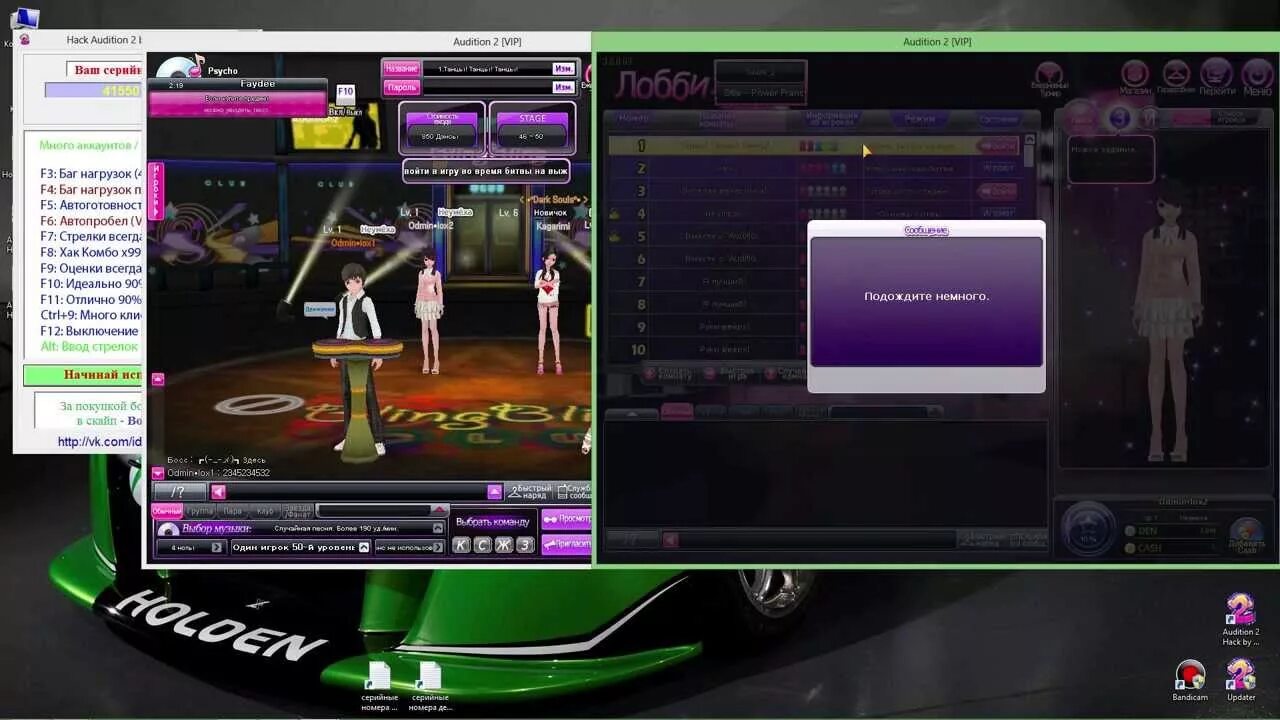Select lobby room row number 1
The height and width of the screenshot is (720, 1280).
click(x=815, y=146)
